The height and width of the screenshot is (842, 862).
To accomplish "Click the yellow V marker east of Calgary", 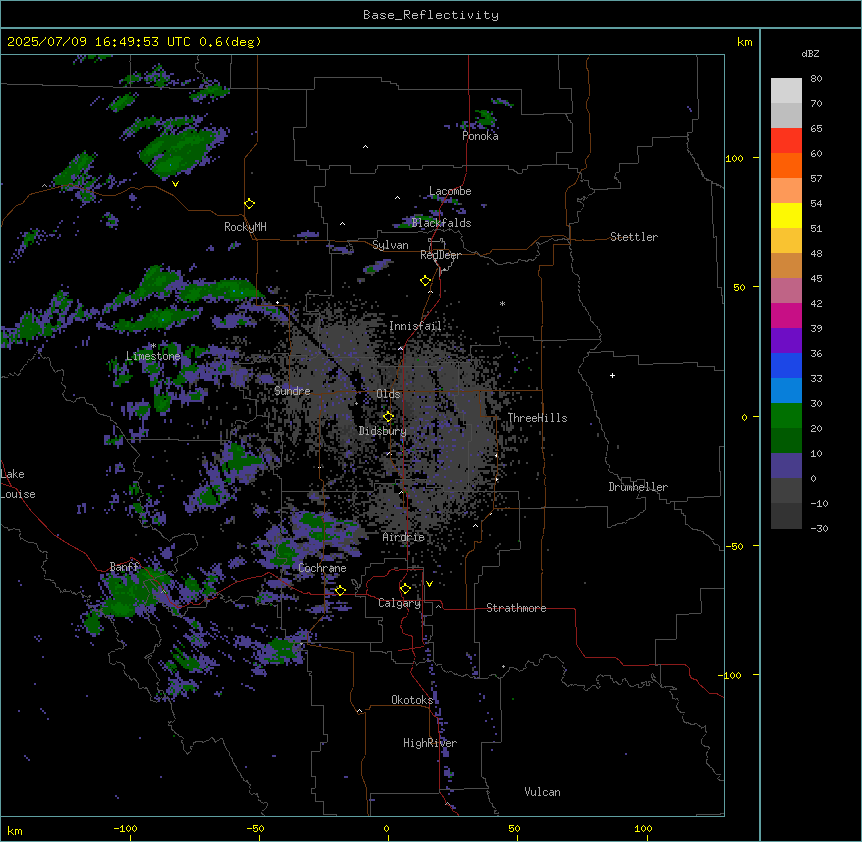I will coord(429,584).
